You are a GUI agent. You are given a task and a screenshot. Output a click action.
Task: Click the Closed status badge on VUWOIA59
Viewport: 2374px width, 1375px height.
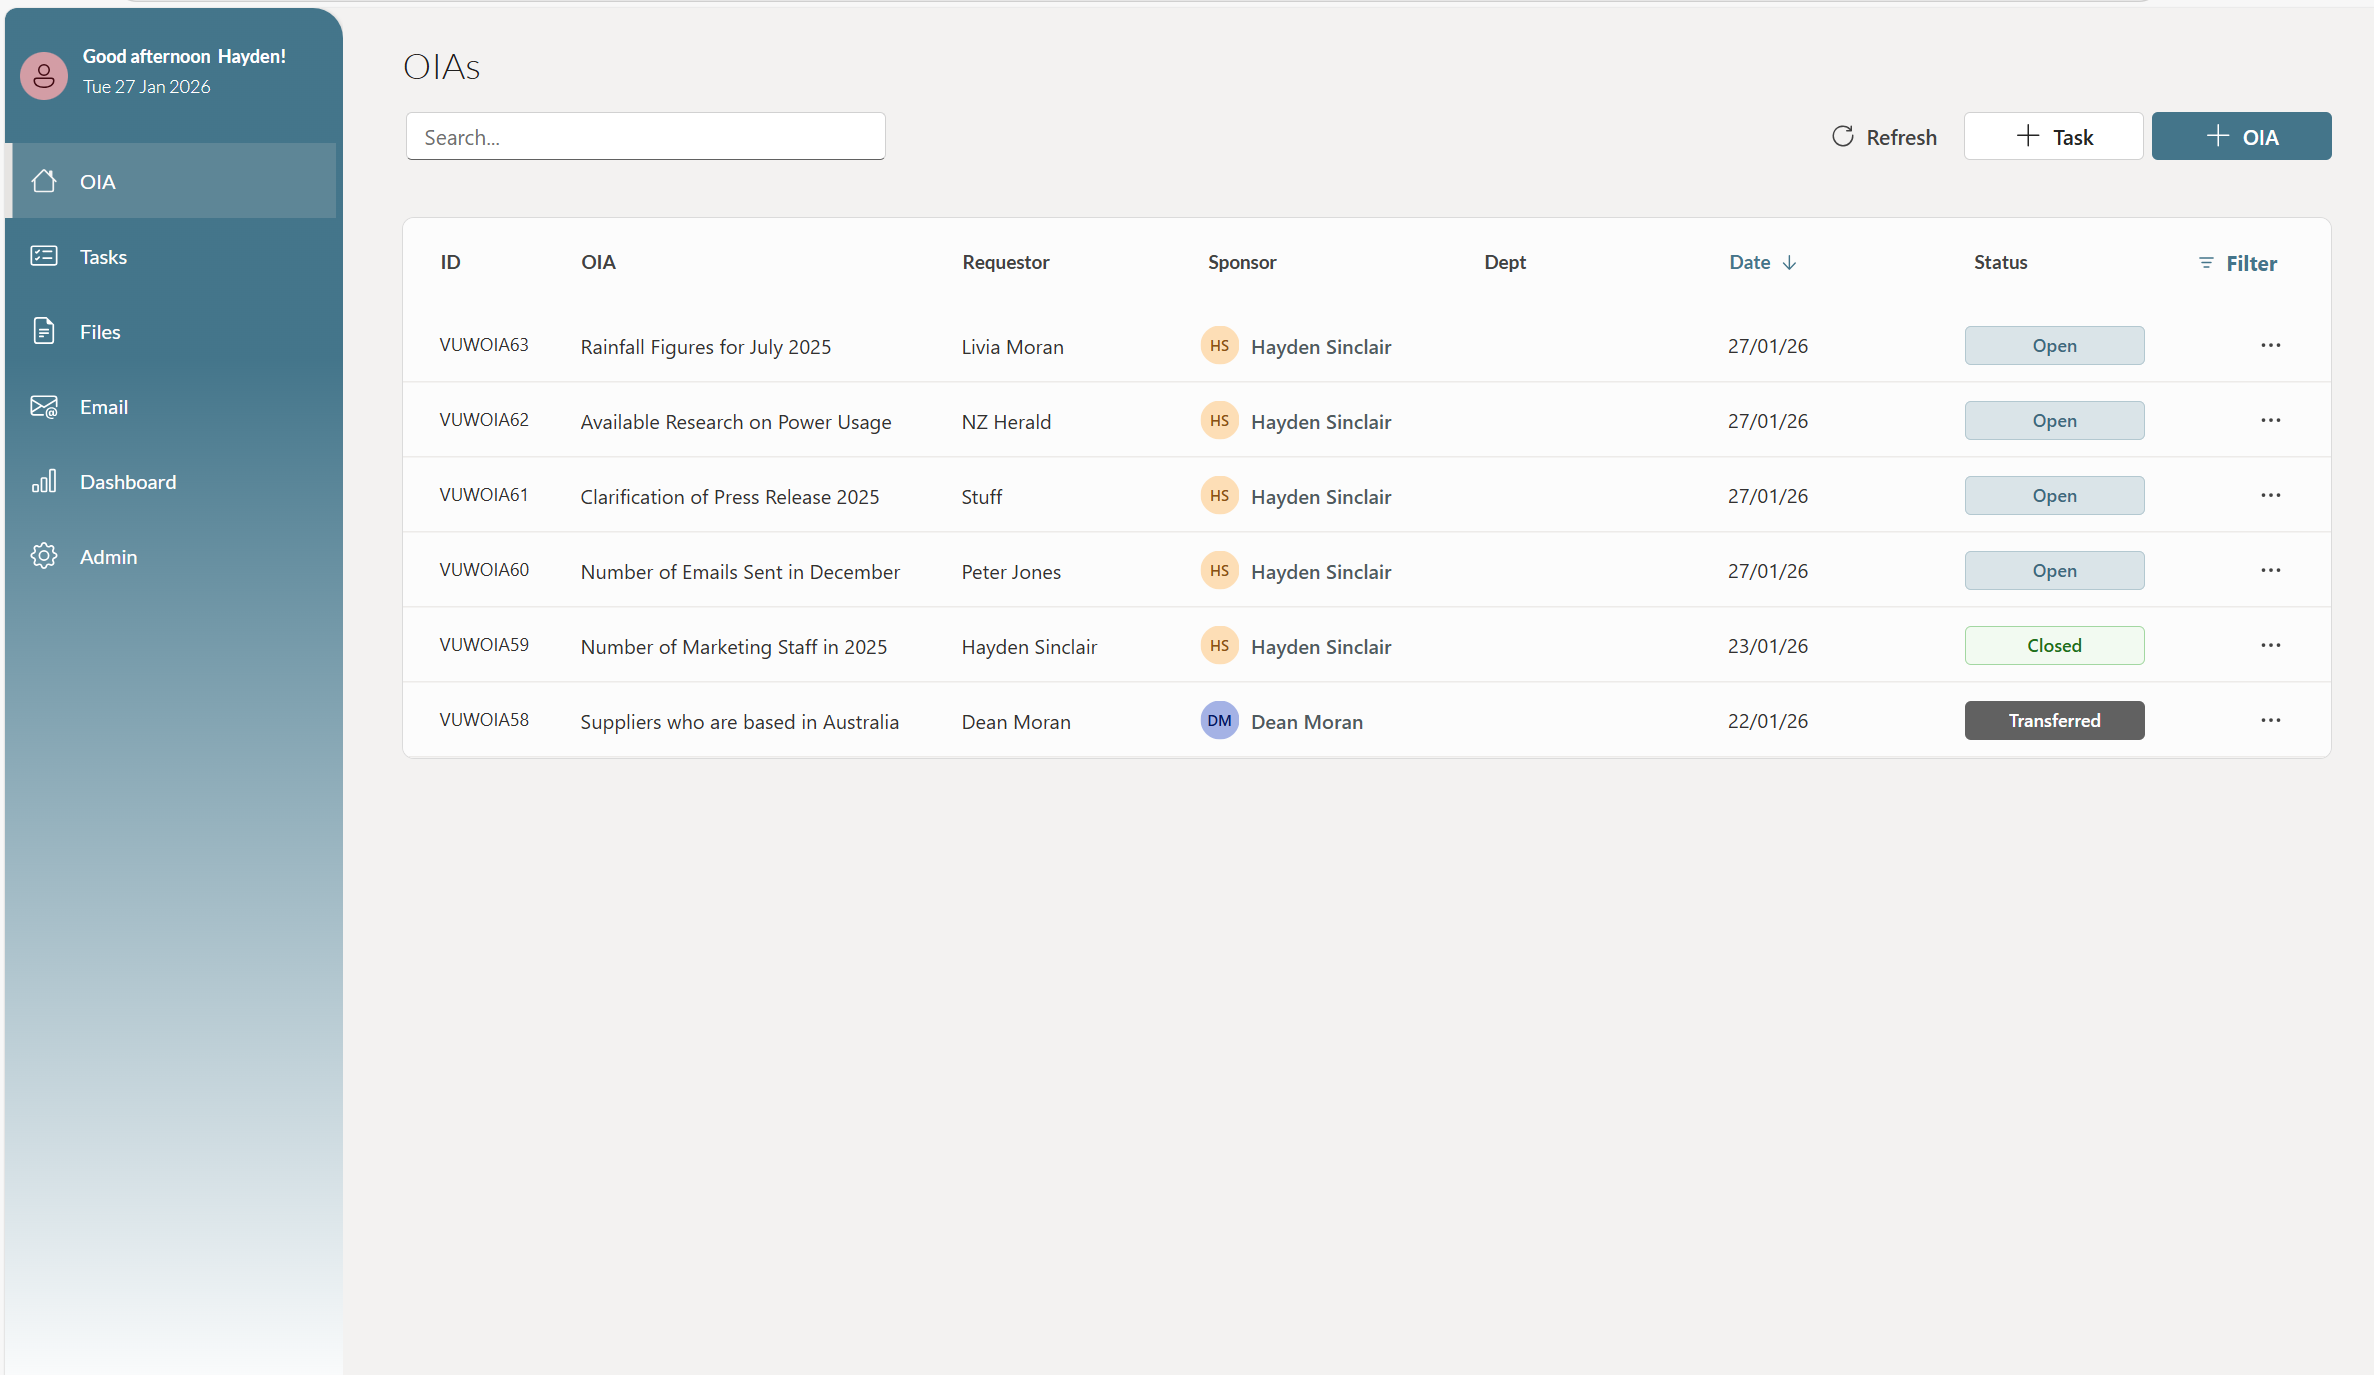(2054, 645)
